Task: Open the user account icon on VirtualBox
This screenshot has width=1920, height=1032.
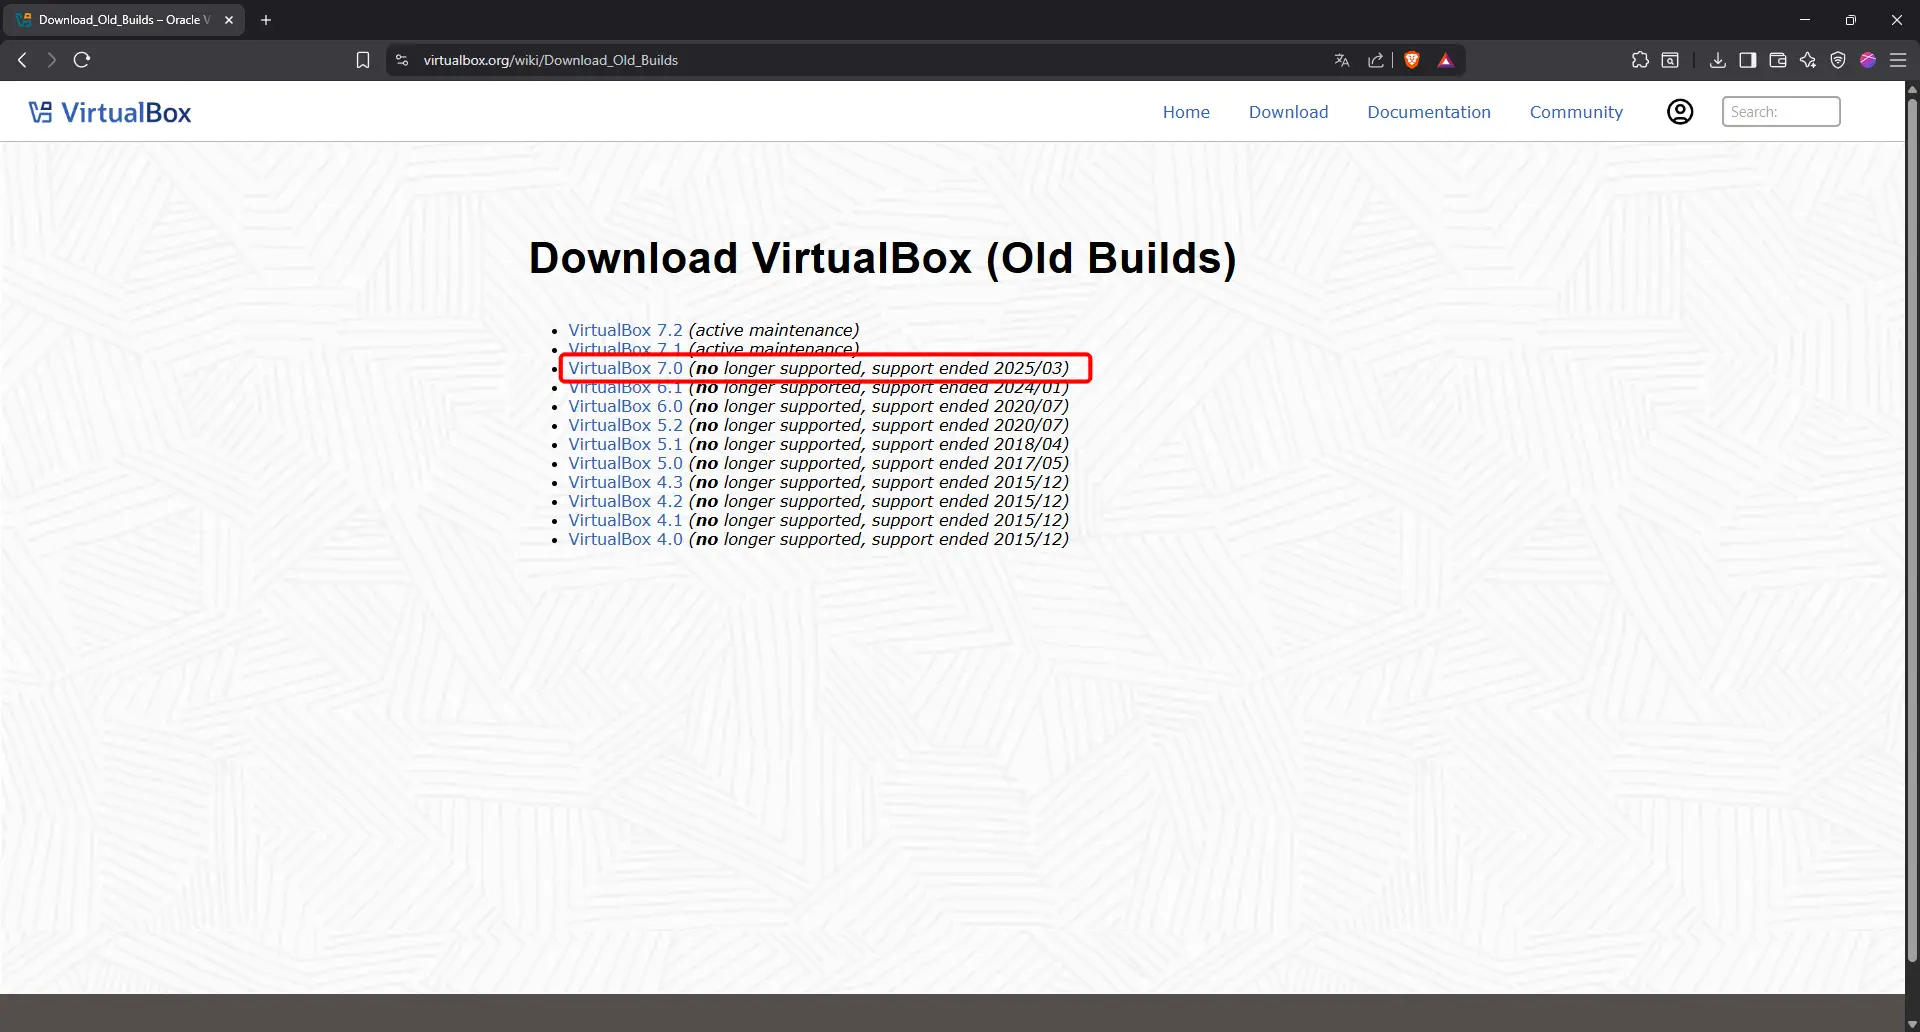Action: coord(1680,112)
